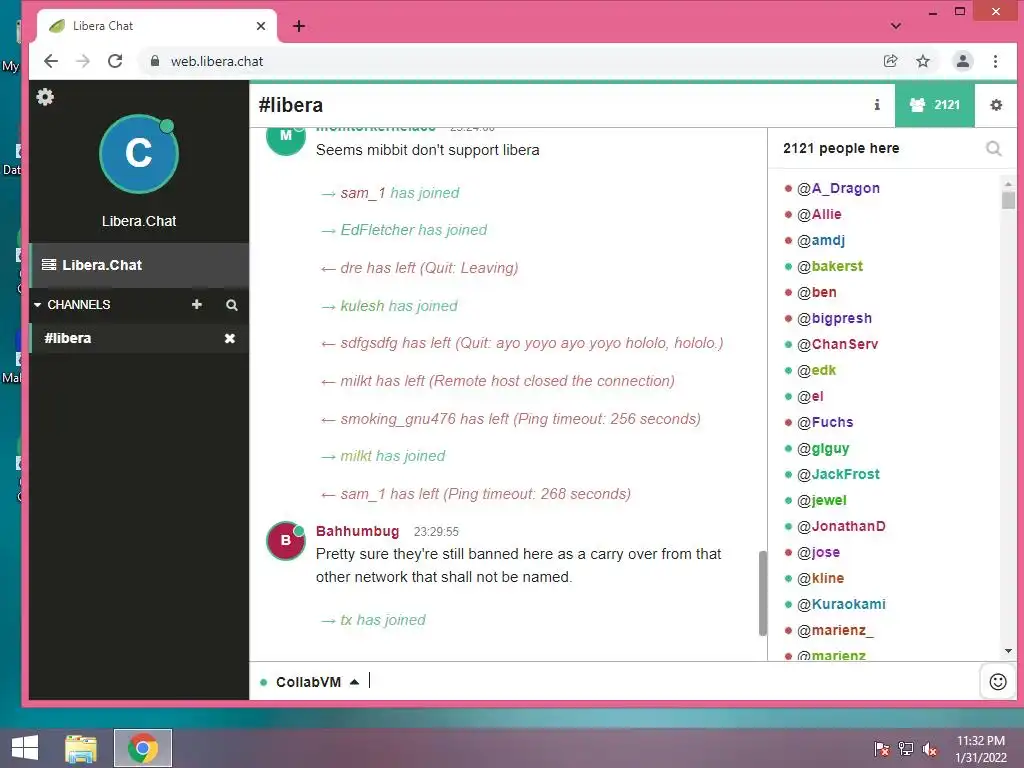Go back with the browser back arrow
The width and height of the screenshot is (1024, 768).
pos(51,61)
